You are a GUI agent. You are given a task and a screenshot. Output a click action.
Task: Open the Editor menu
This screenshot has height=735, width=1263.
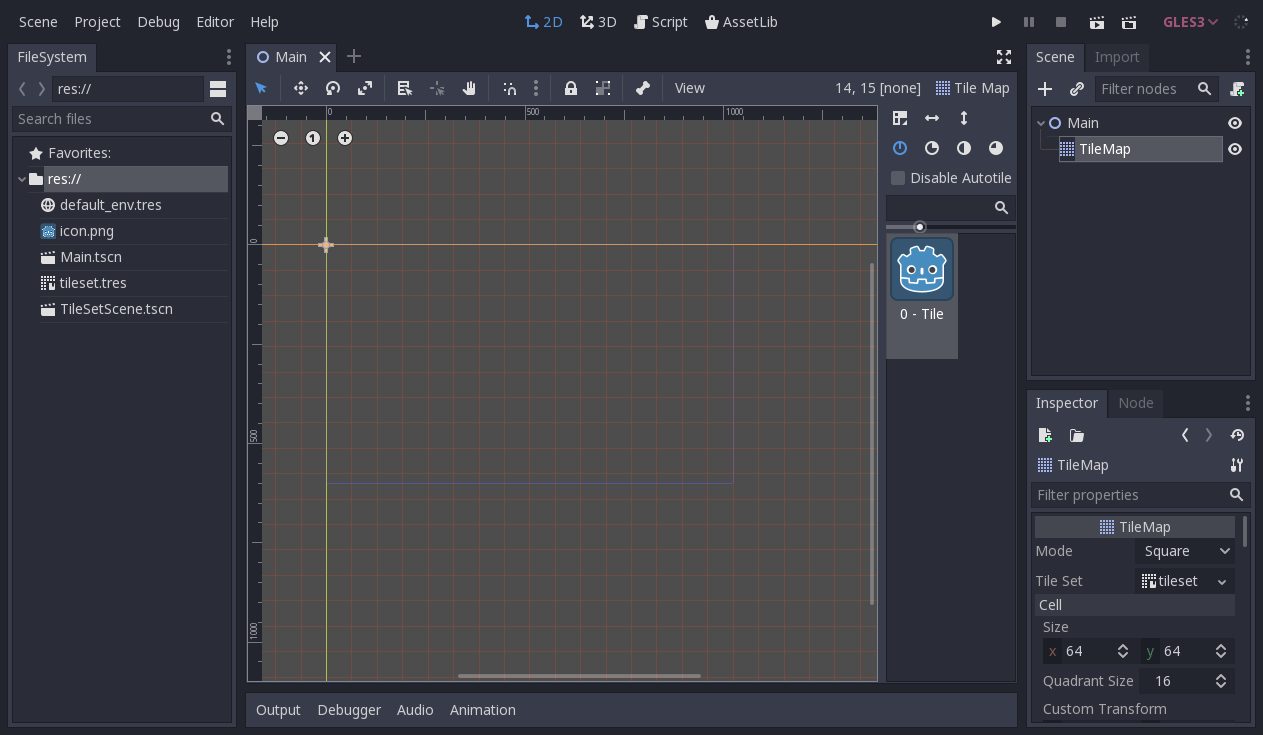(215, 22)
